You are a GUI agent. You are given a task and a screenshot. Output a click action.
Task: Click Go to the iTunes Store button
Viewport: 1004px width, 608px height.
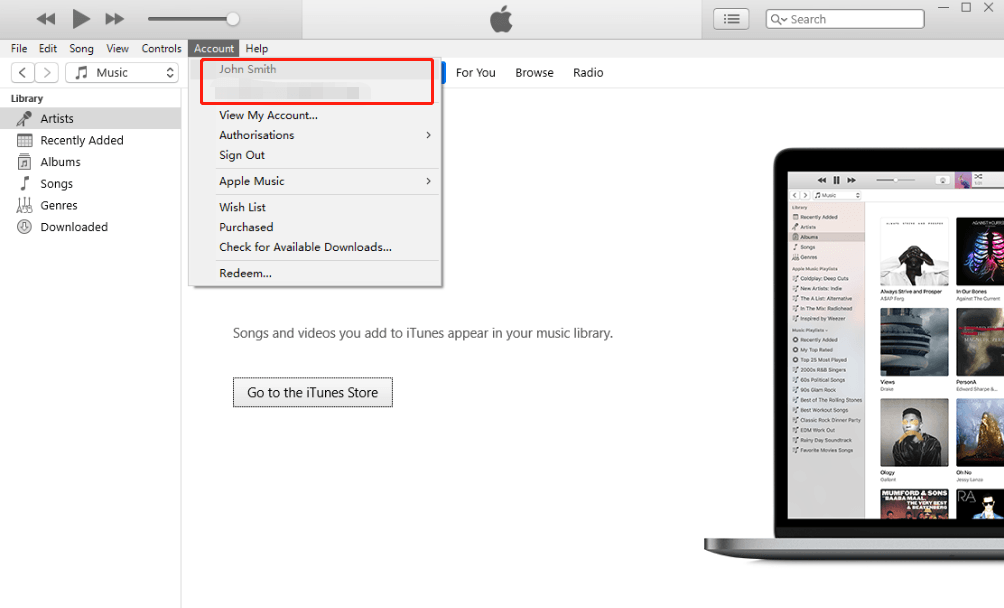pyautogui.click(x=312, y=392)
